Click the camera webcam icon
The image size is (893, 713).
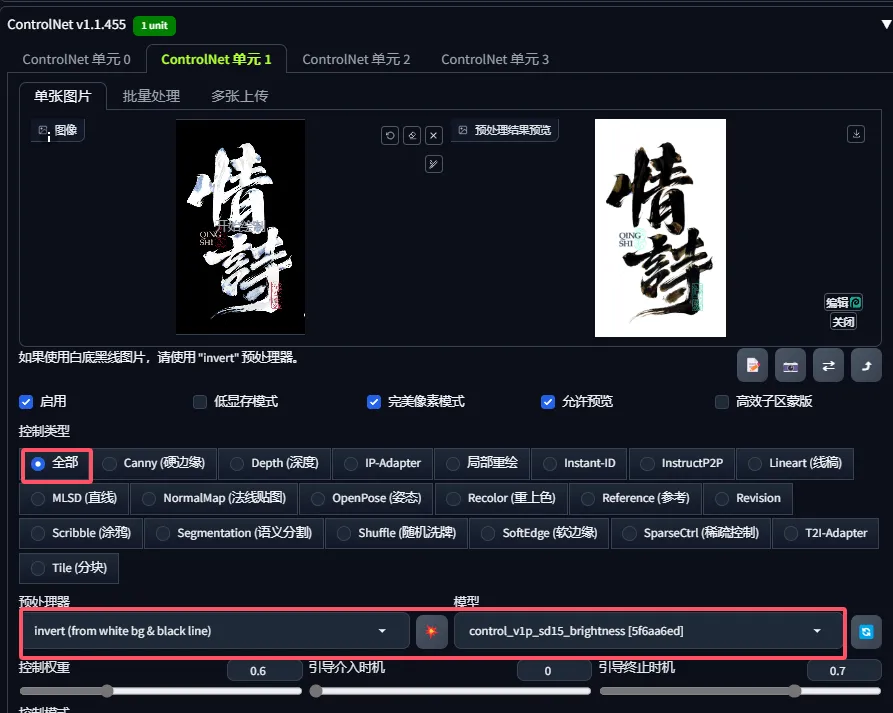790,366
